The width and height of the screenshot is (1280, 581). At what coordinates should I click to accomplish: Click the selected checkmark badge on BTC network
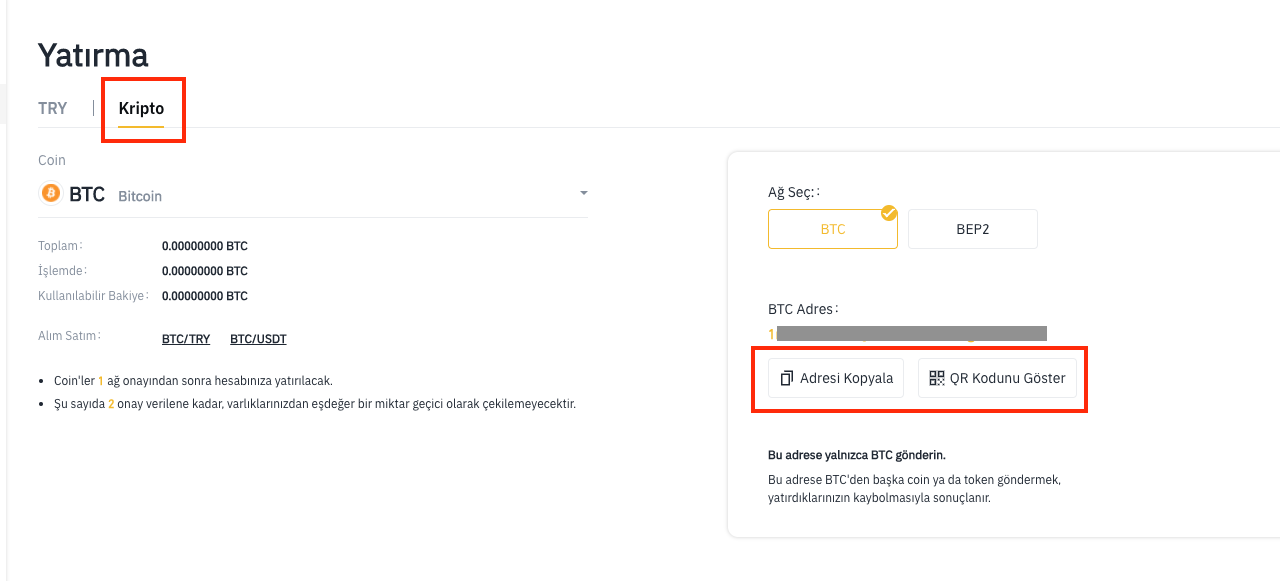[888, 213]
